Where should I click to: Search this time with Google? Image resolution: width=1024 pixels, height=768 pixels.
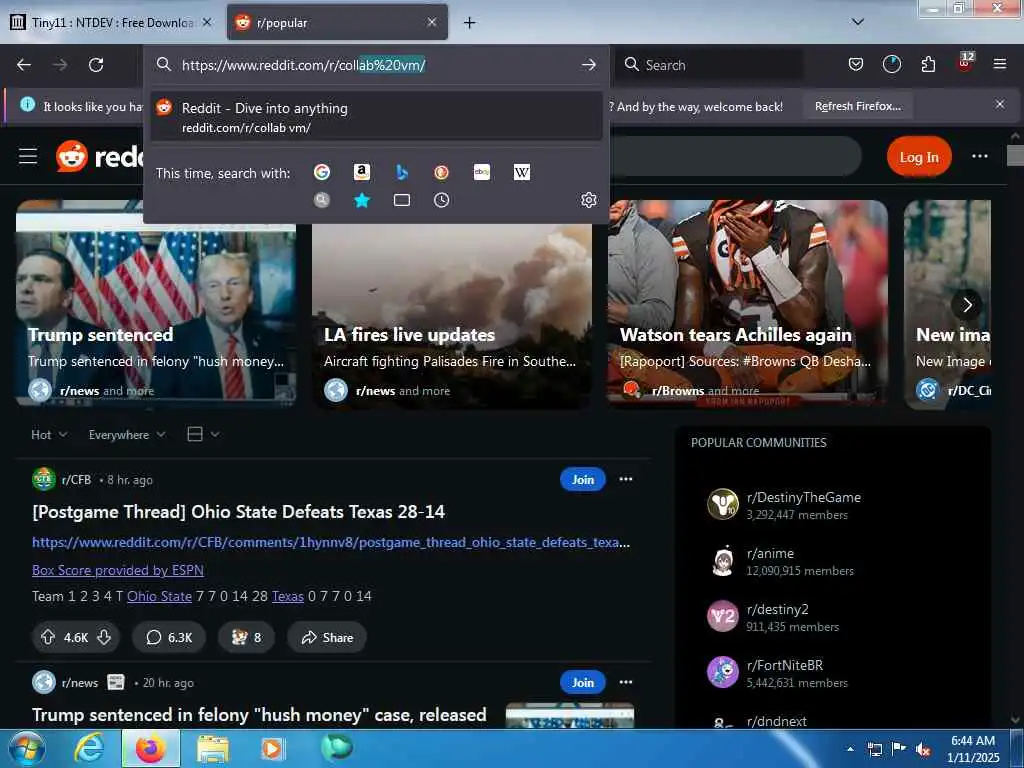tap(321, 172)
